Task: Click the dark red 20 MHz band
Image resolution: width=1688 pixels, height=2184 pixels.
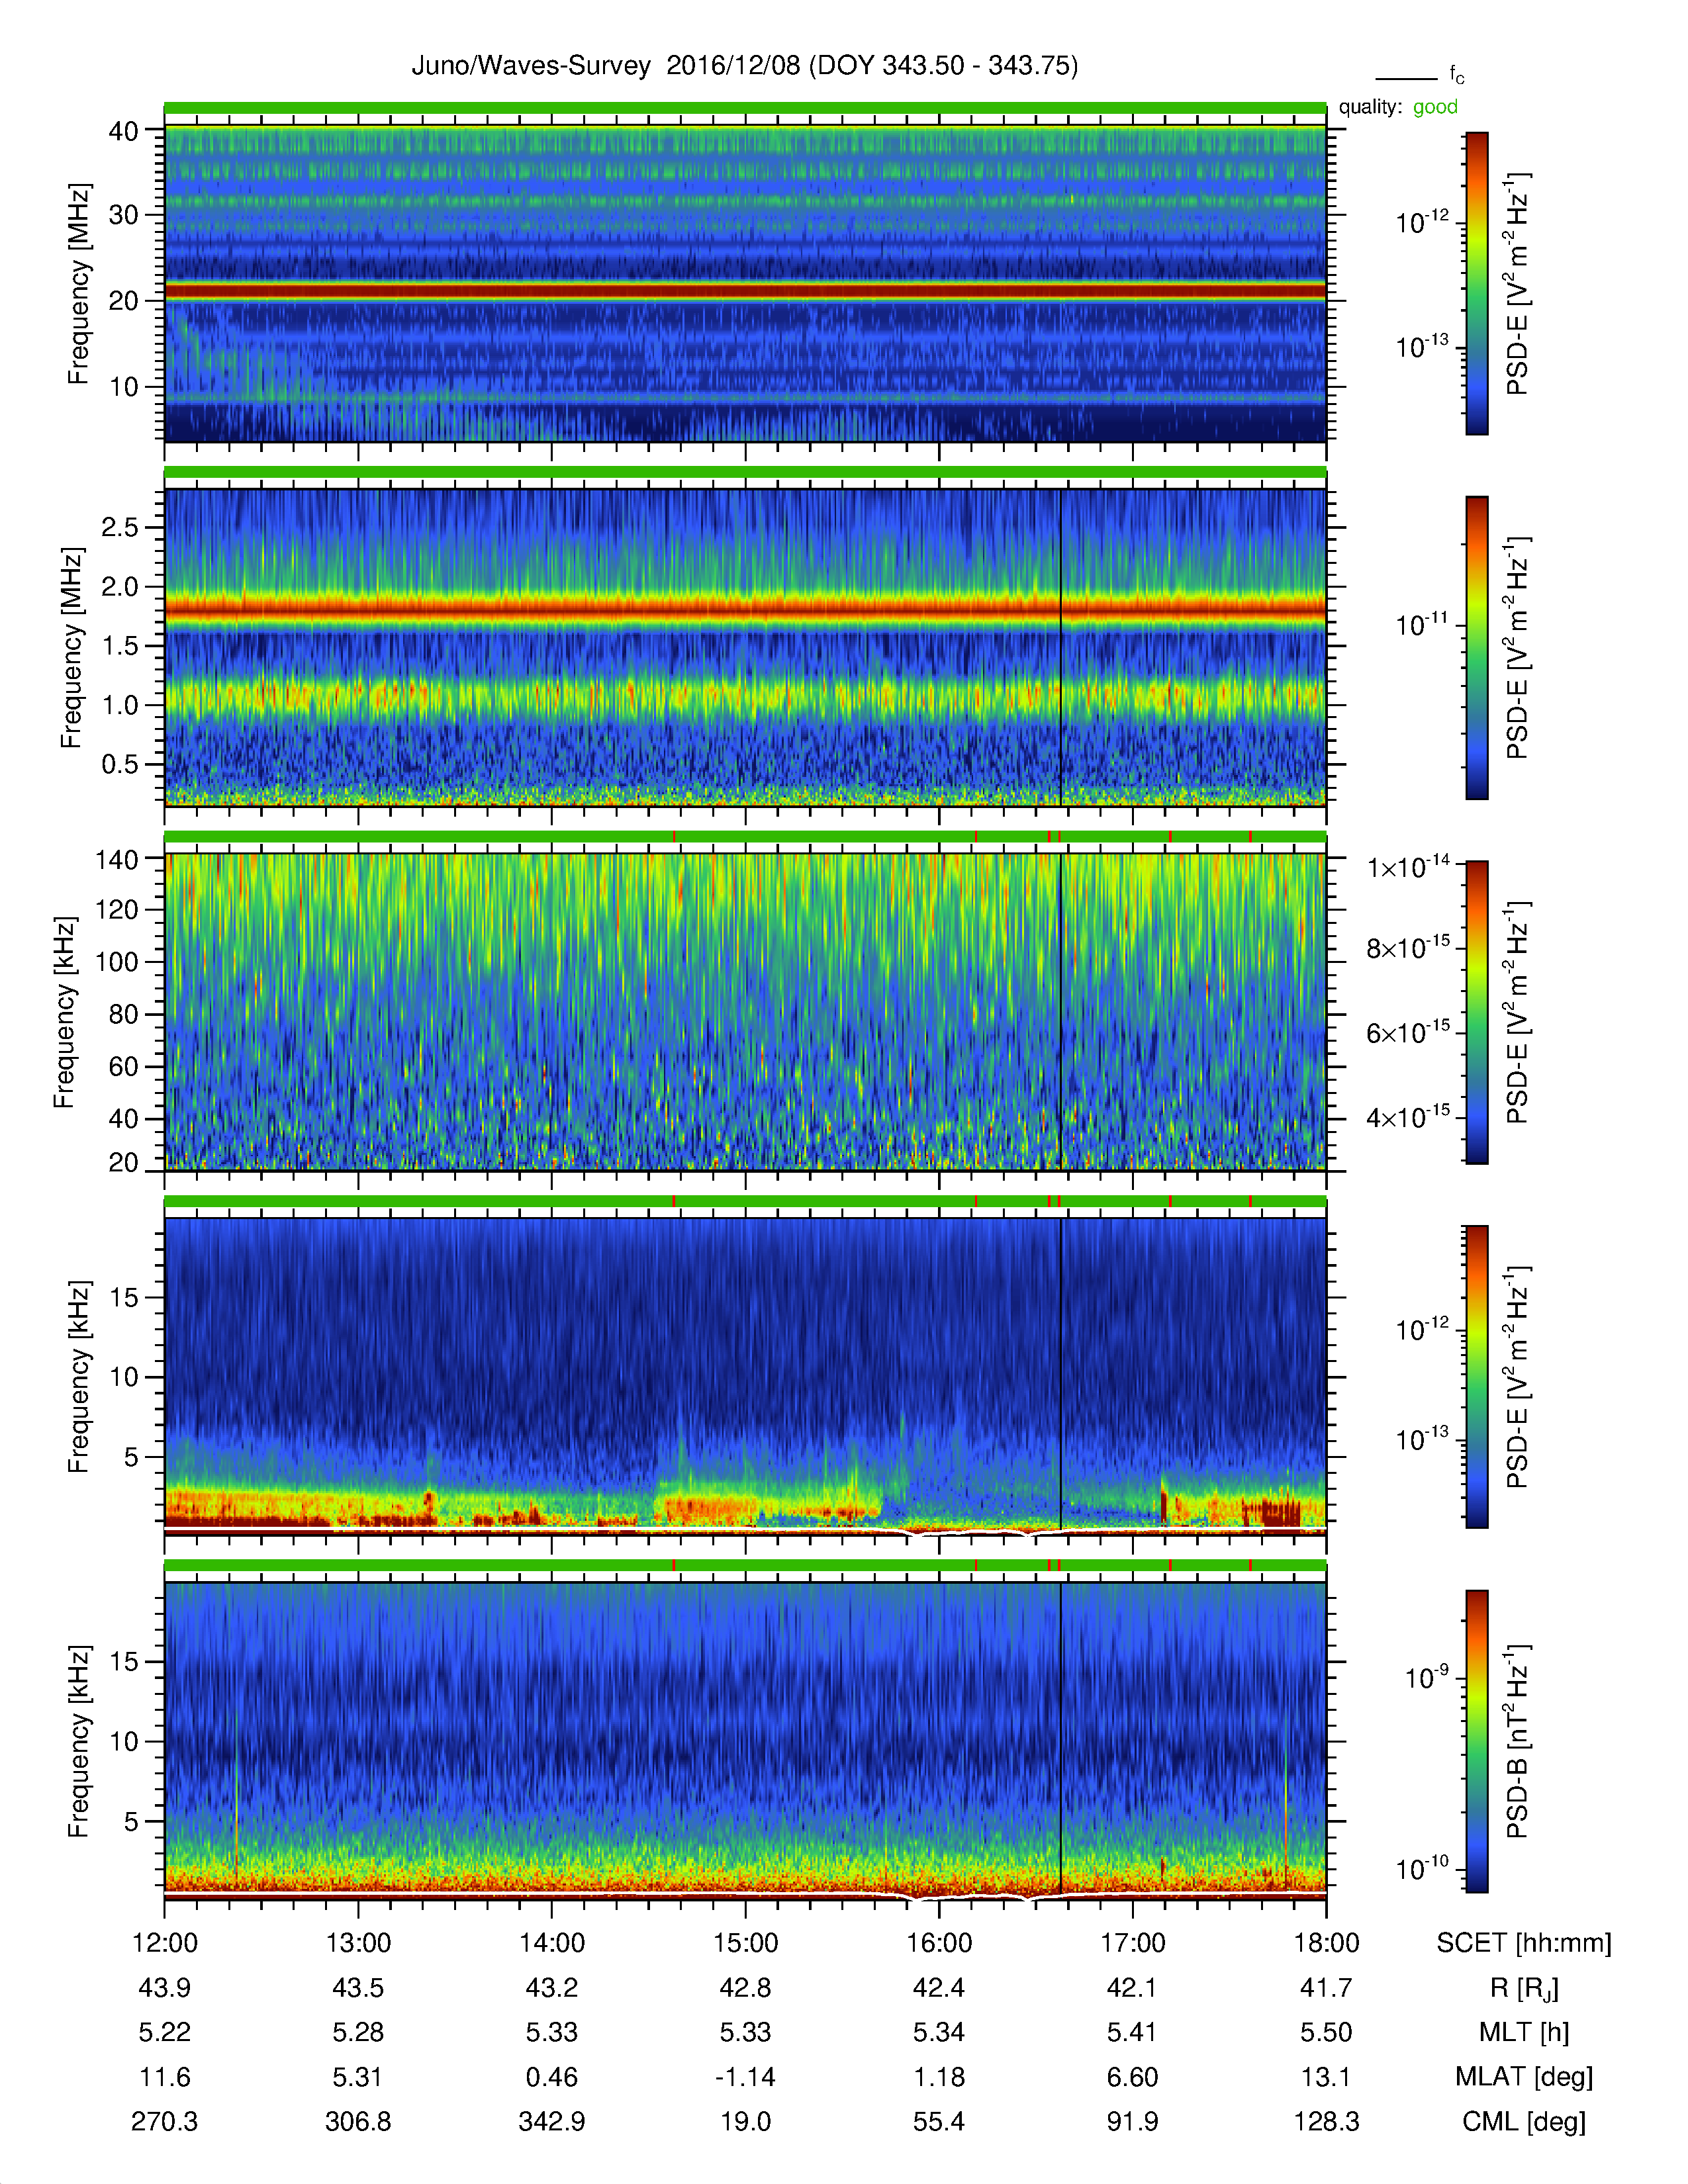Action: pos(745,291)
